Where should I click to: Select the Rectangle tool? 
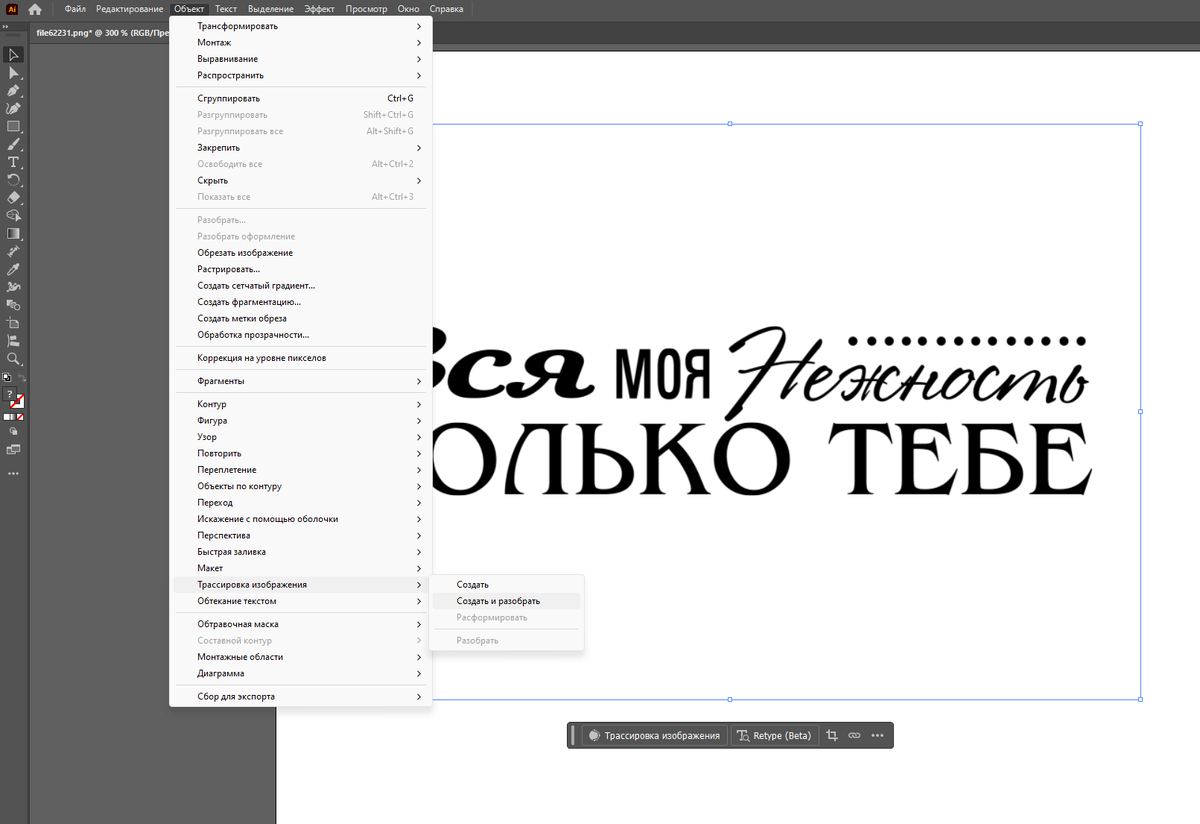click(13, 126)
